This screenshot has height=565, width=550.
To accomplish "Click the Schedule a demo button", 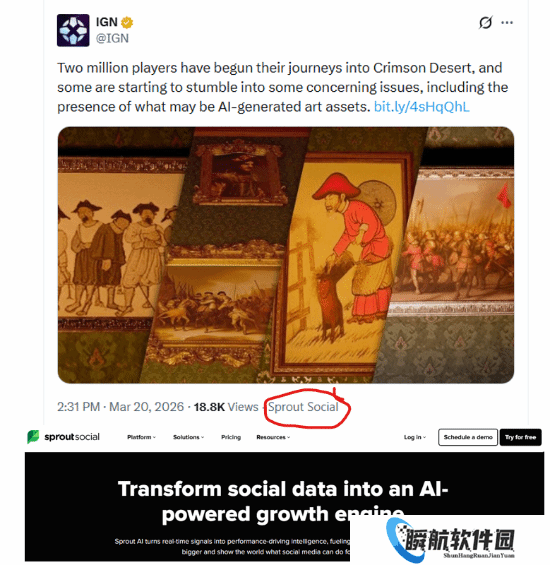I will (x=468, y=437).
